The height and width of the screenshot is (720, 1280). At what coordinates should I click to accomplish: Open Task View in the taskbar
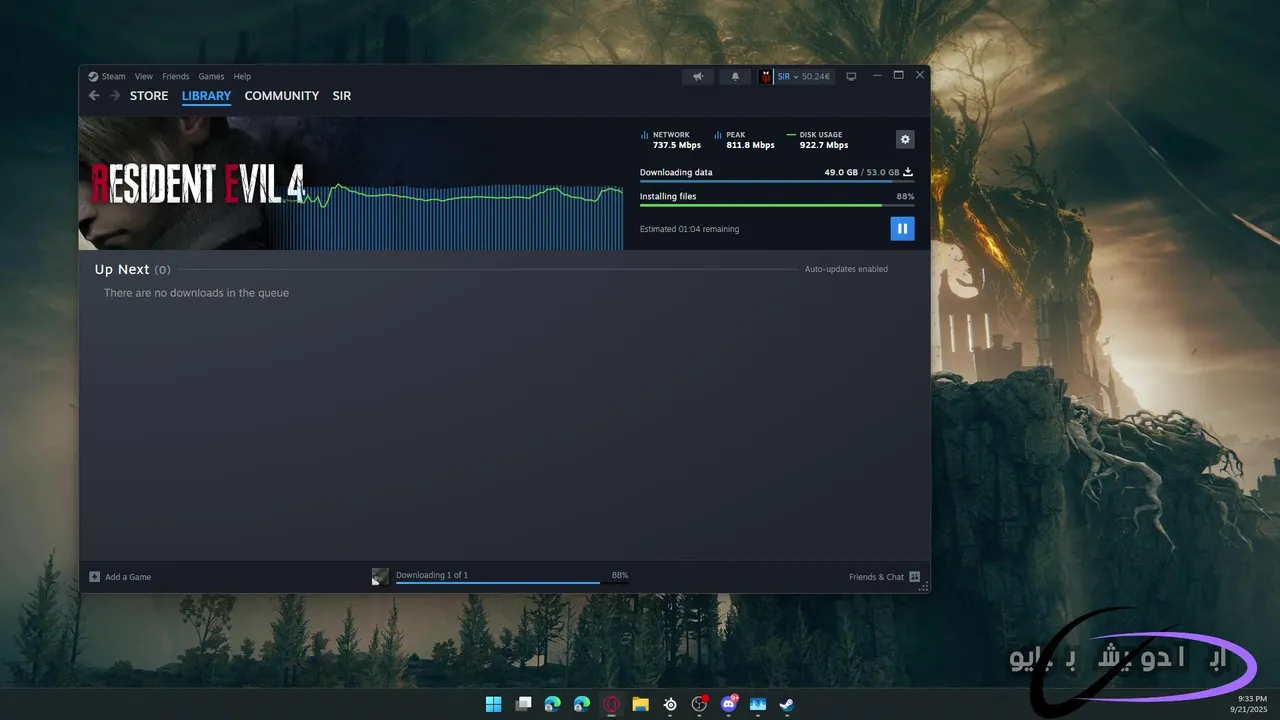pyautogui.click(x=523, y=704)
